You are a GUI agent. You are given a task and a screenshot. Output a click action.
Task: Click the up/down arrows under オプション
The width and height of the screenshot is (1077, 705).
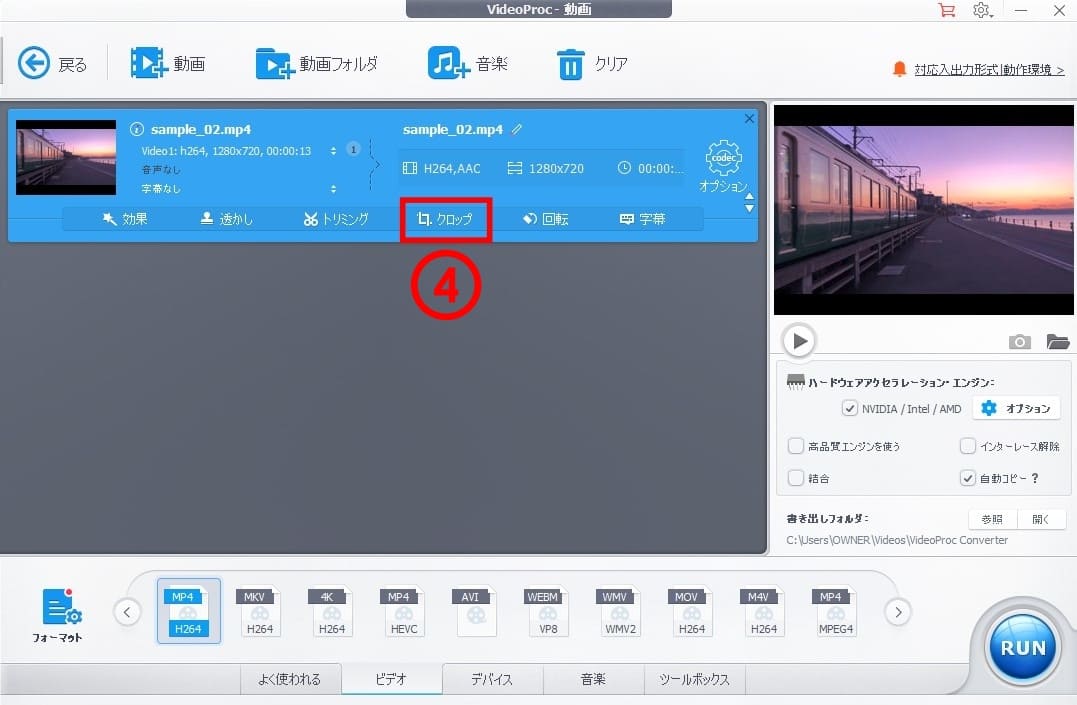click(749, 203)
